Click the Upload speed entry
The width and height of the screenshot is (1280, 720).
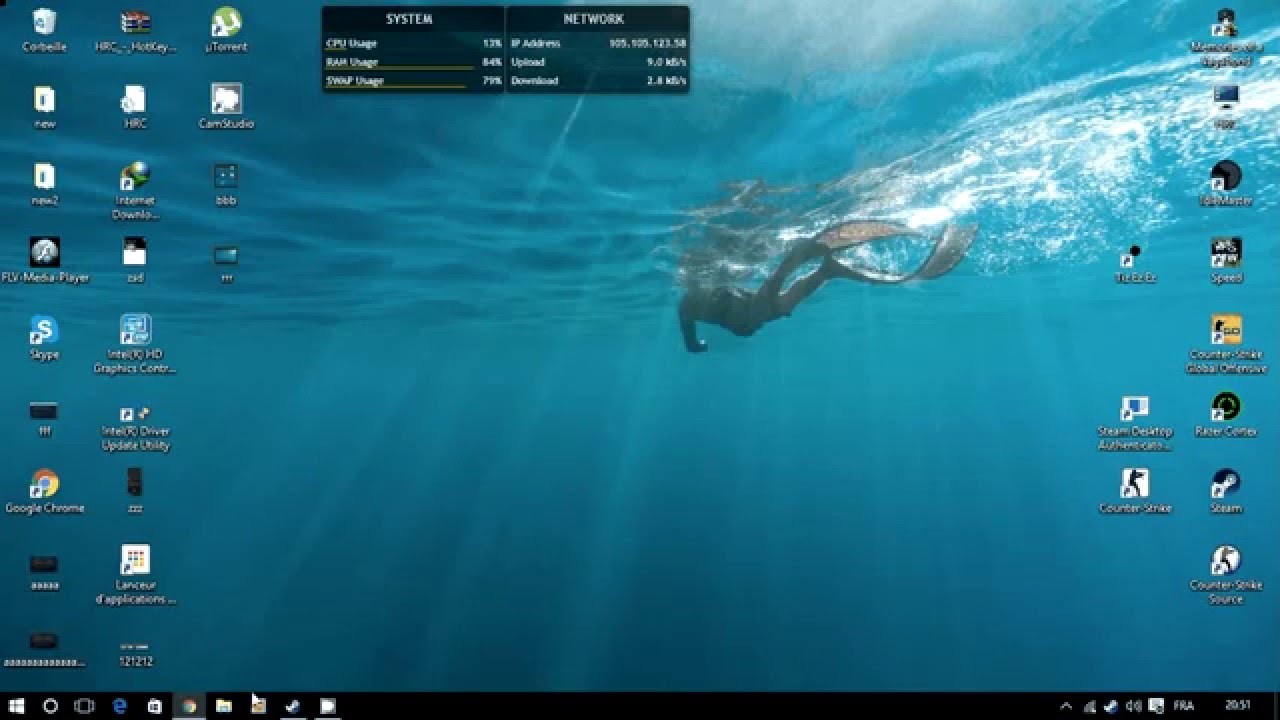598,62
